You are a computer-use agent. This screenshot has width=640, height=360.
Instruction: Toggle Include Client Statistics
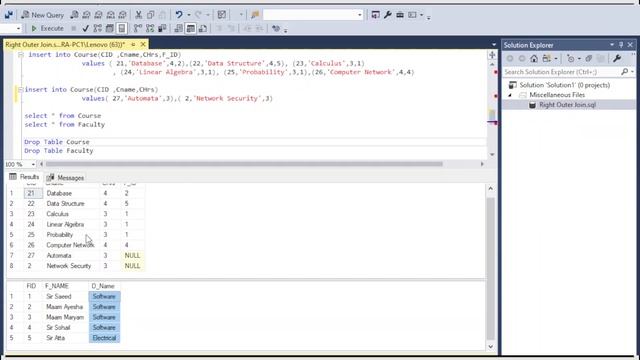(x=162, y=28)
